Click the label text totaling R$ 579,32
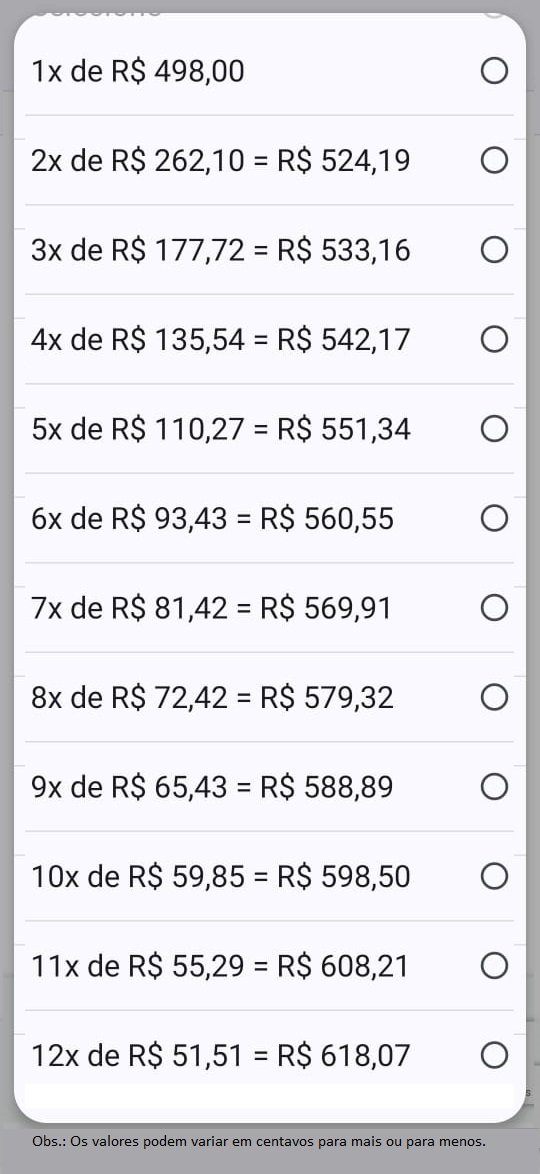540x1174 pixels. click(x=212, y=698)
